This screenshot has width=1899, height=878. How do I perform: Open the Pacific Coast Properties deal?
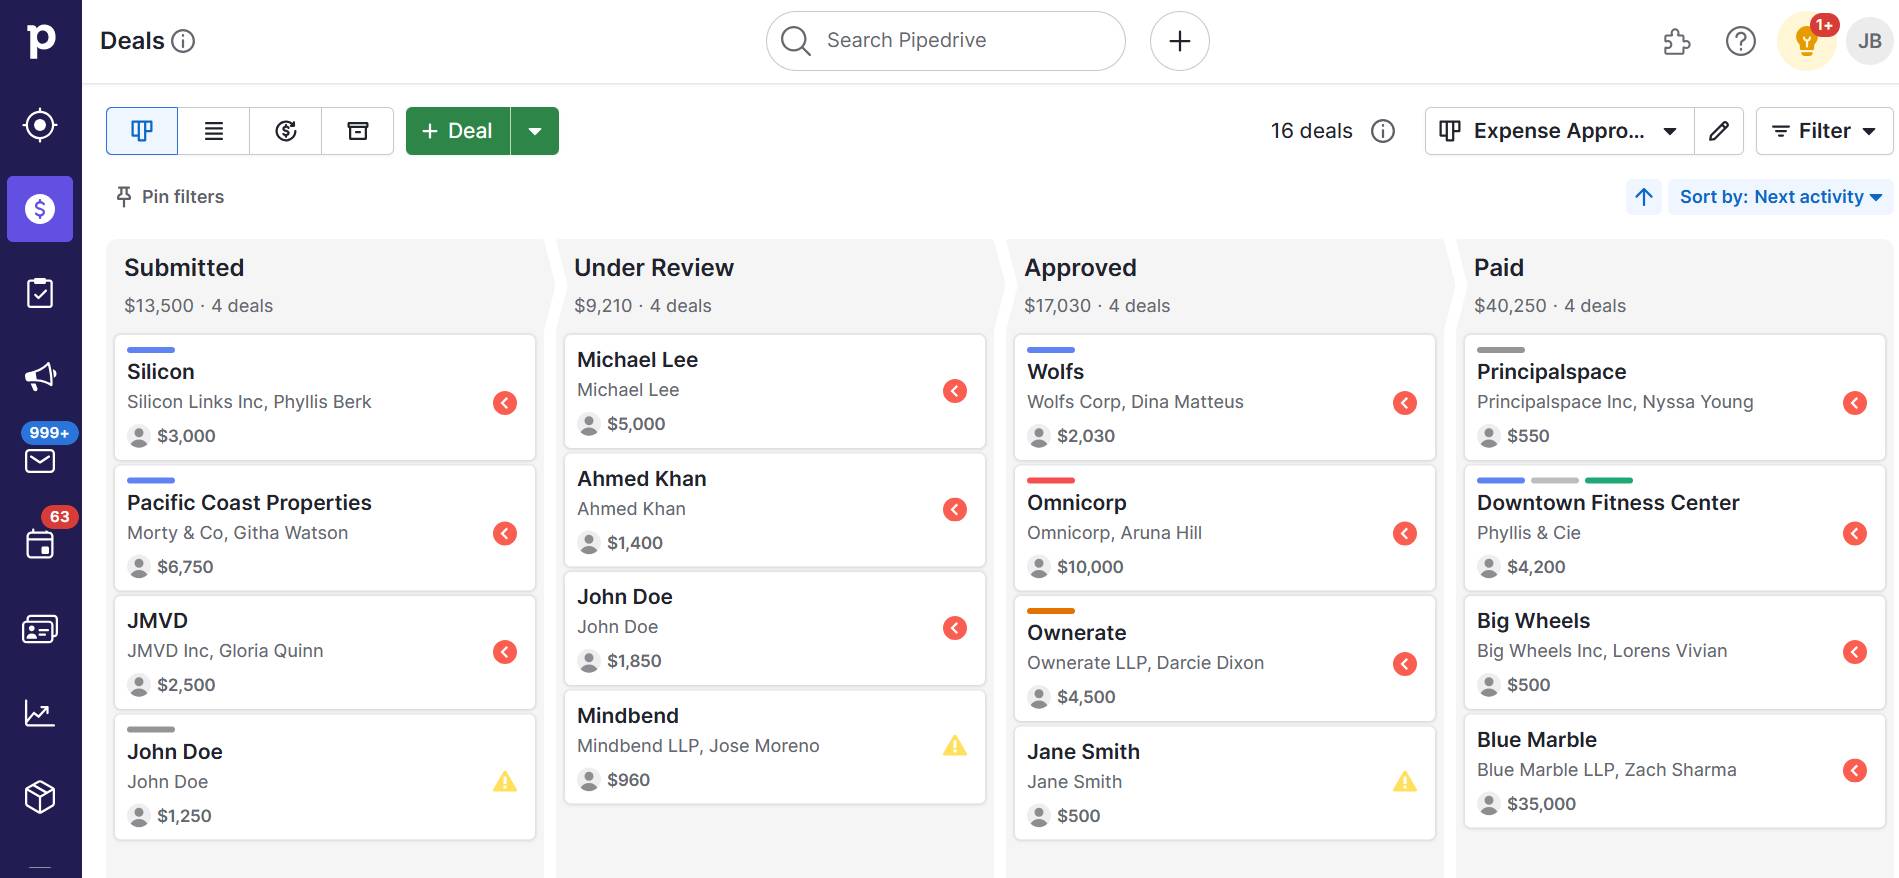(x=325, y=528)
